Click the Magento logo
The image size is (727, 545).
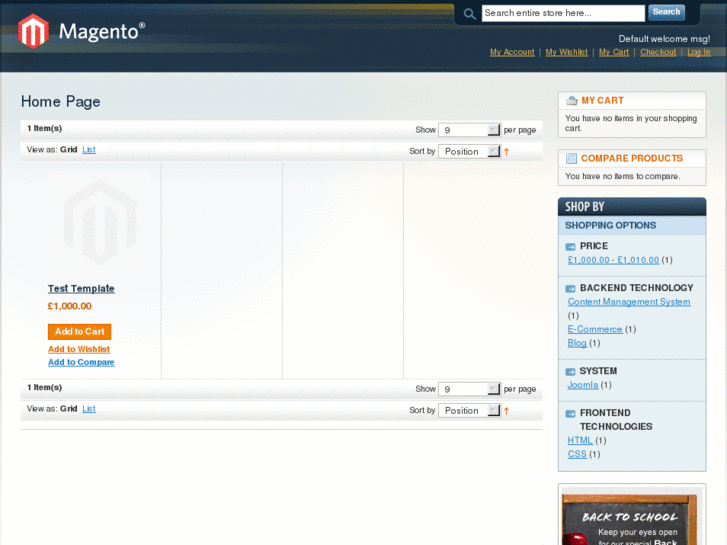(x=81, y=31)
